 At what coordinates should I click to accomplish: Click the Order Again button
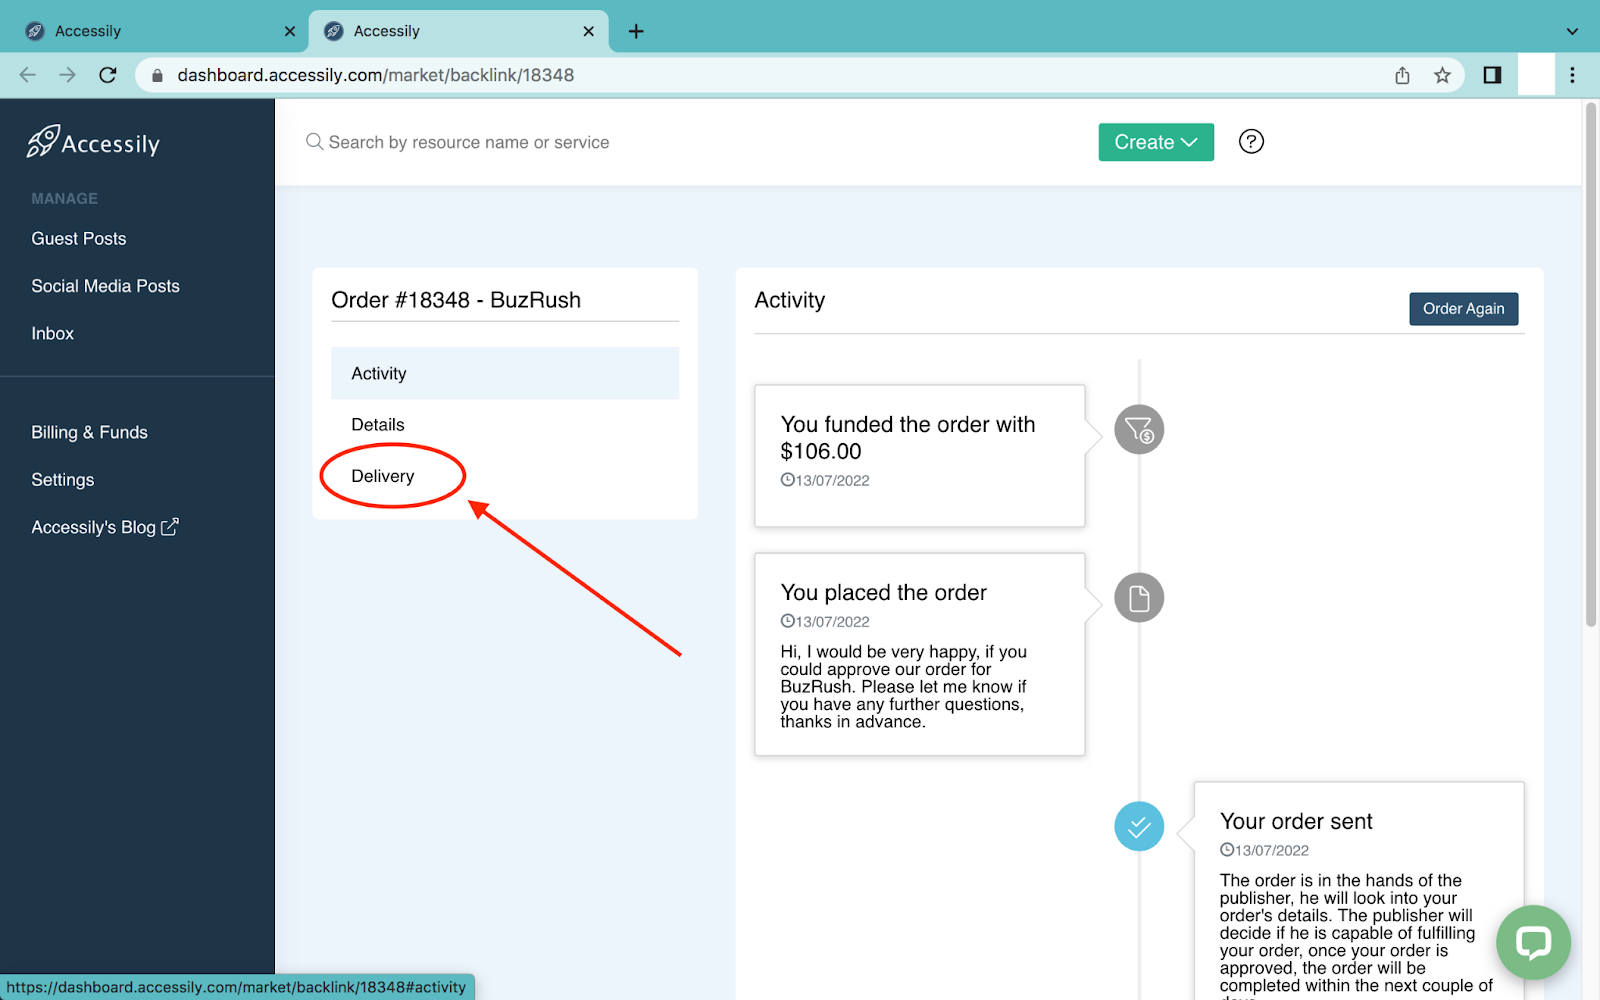click(x=1464, y=309)
